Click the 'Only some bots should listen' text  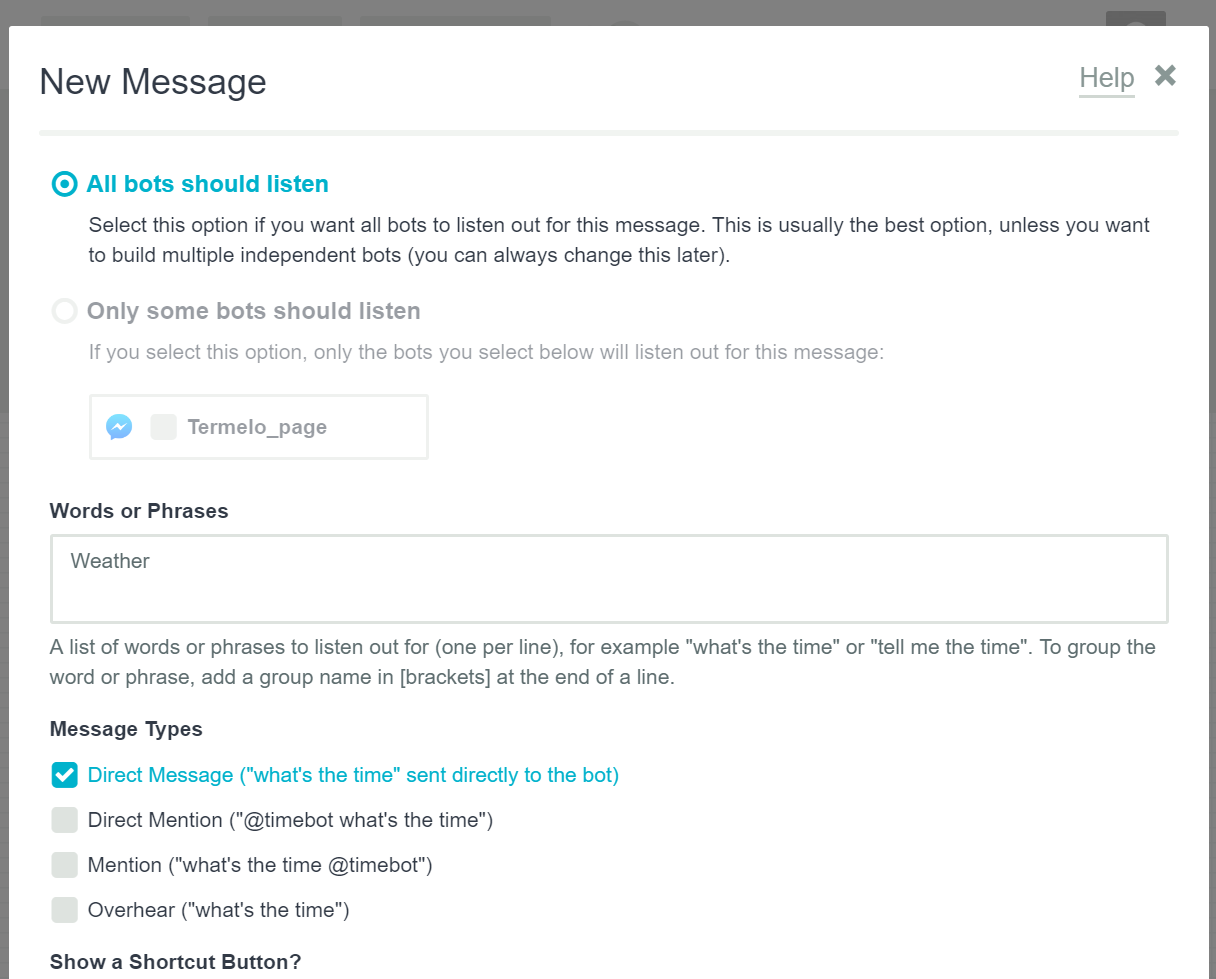254,311
